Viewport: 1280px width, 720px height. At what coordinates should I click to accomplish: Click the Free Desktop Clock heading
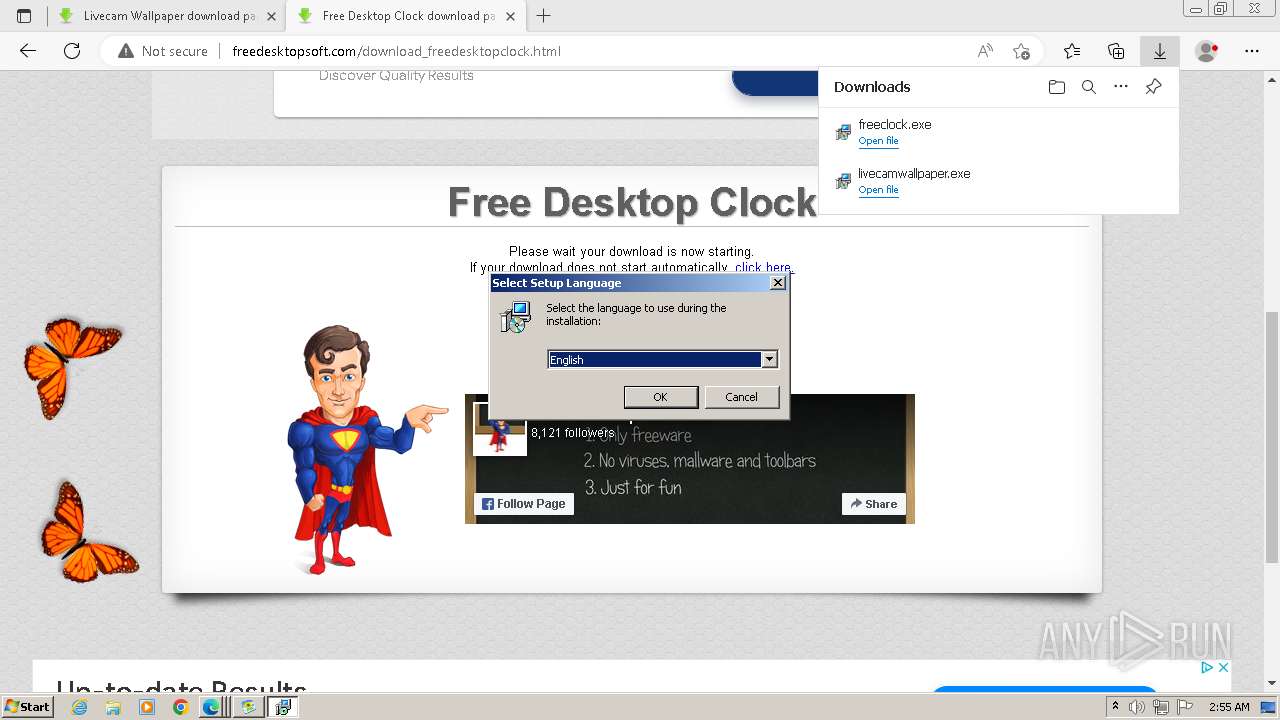632,202
